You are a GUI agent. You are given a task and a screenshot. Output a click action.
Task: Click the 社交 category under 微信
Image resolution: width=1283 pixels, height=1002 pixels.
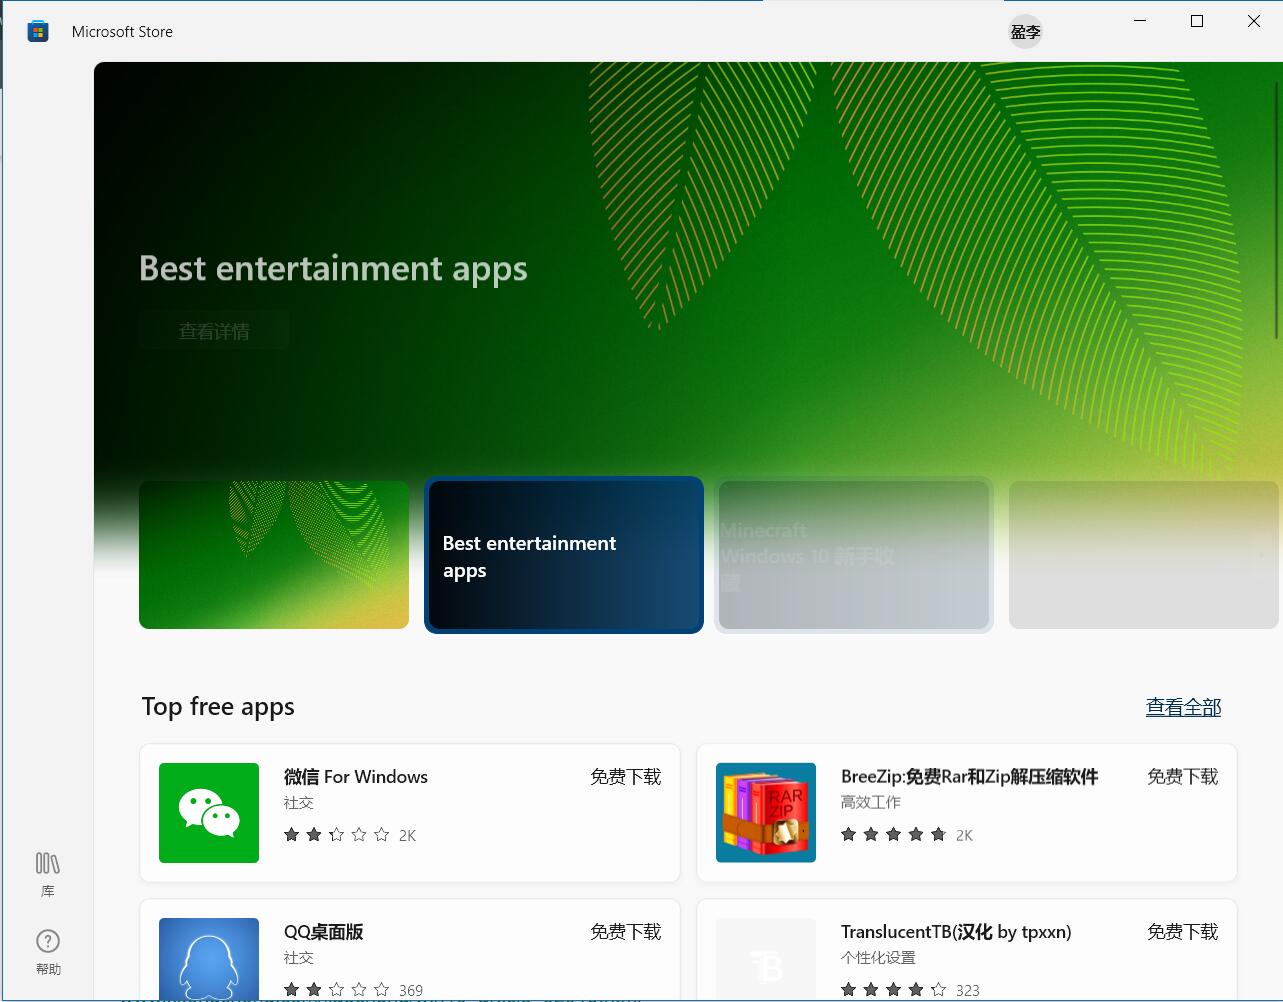tap(299, 802)
